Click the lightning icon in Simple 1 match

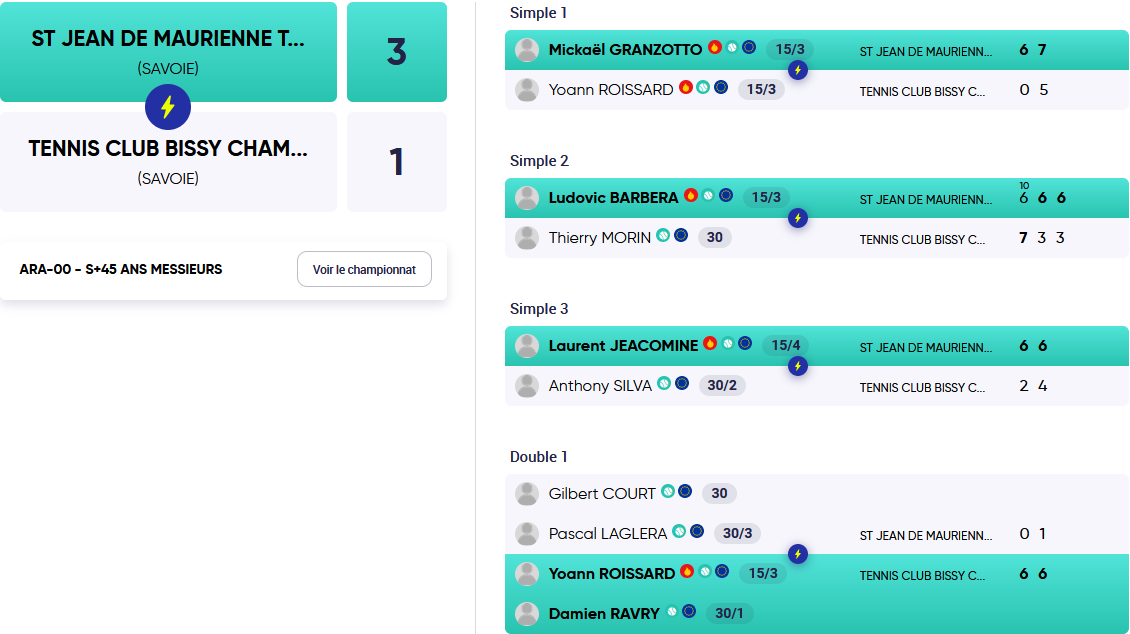click(798, 70)
